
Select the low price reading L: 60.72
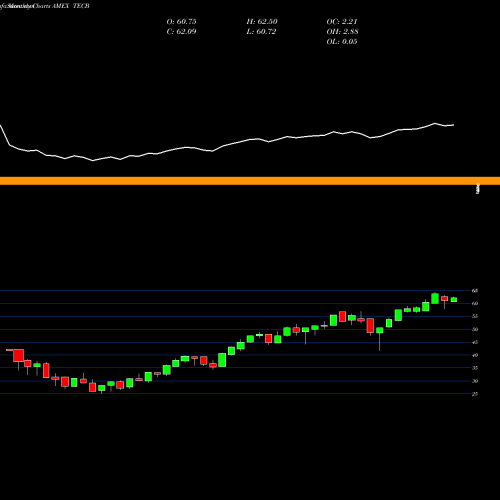click(261, 32)
